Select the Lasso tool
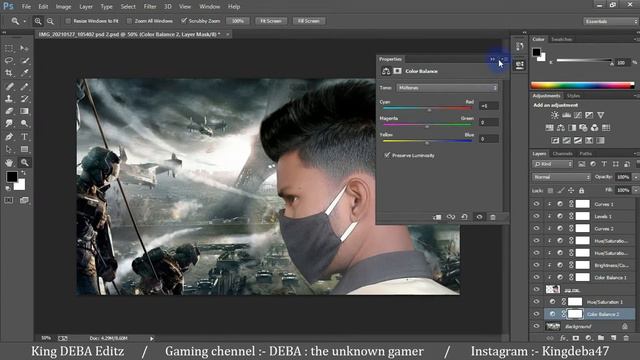 click(x=9, y=60)
